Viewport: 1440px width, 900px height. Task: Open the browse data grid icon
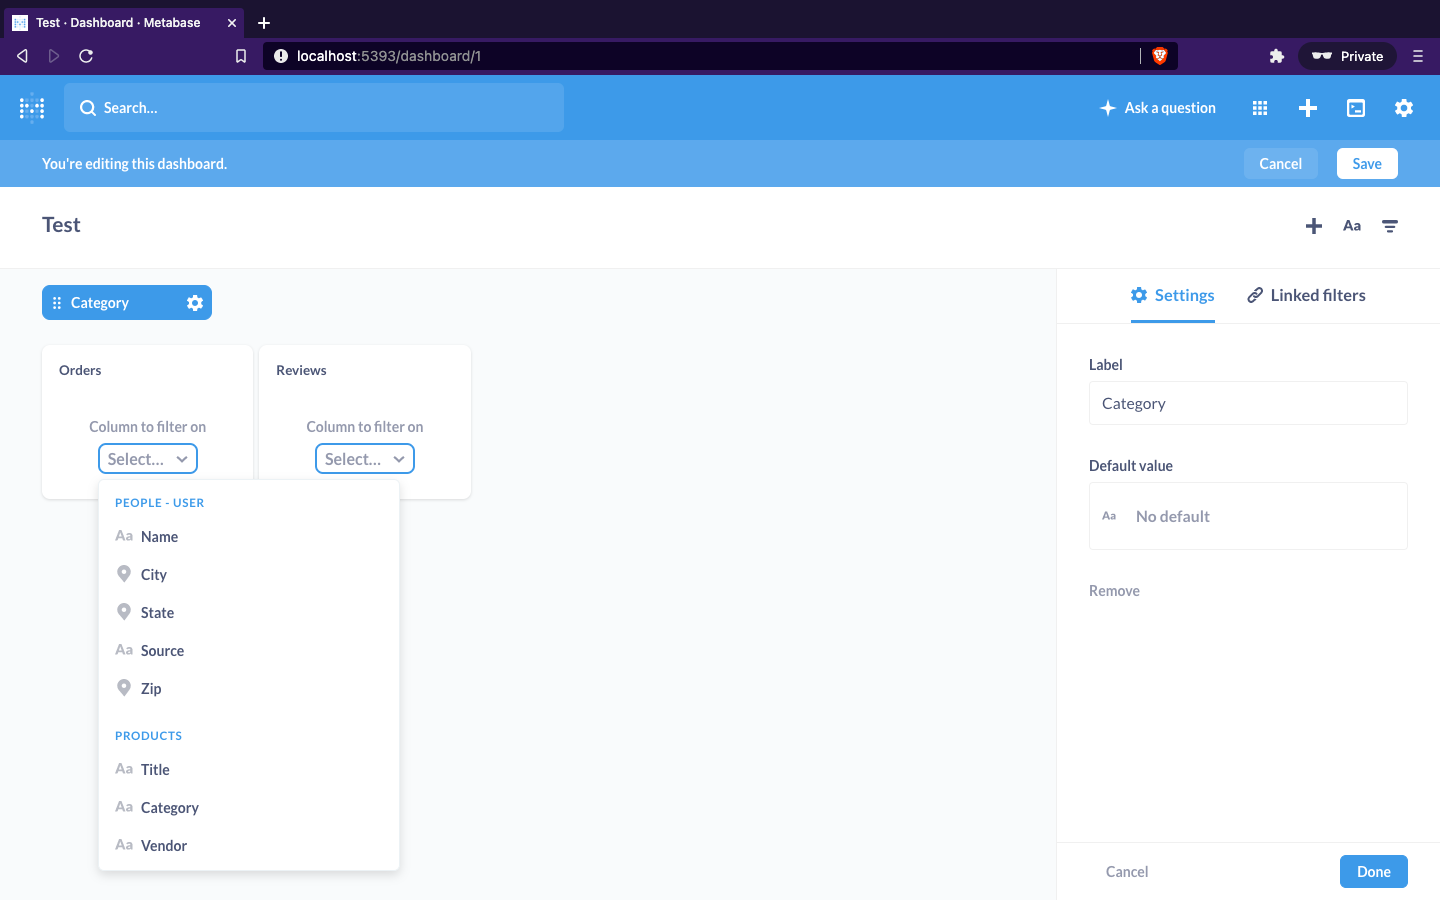click(1260, 108)
